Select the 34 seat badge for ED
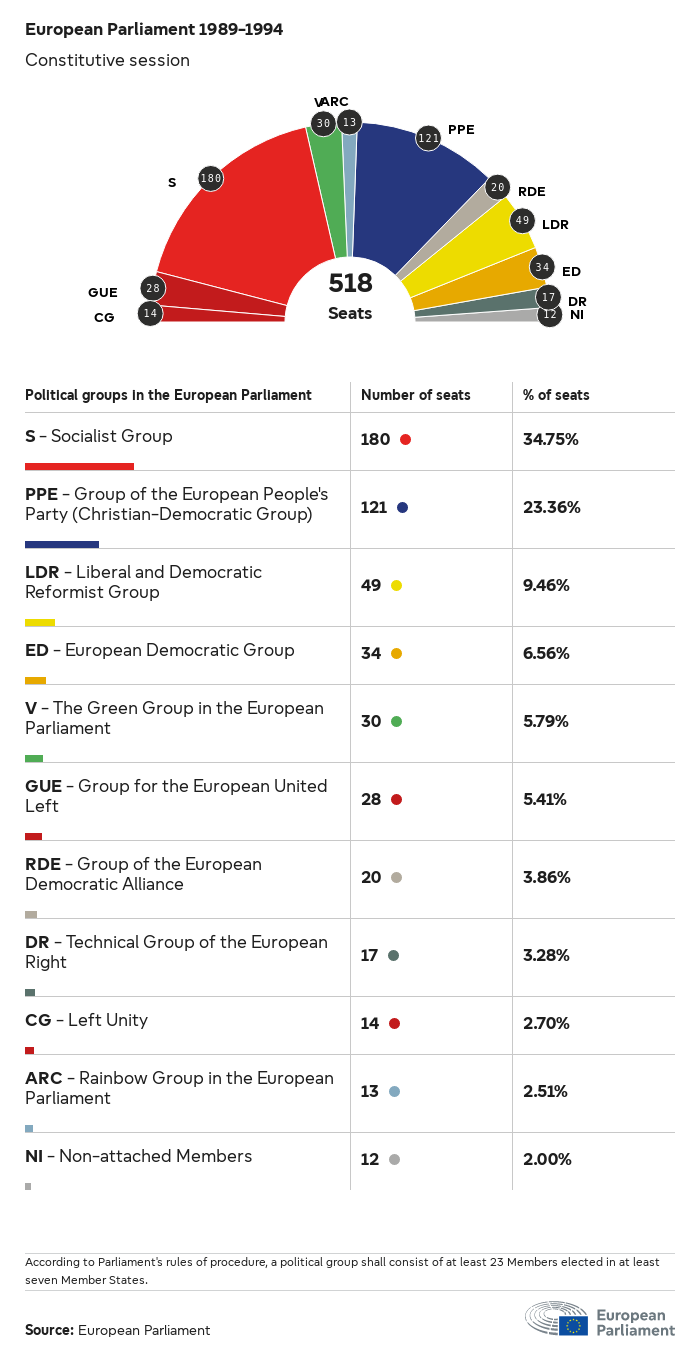The width and height of the screenshot is (700, 1356). 542,267
